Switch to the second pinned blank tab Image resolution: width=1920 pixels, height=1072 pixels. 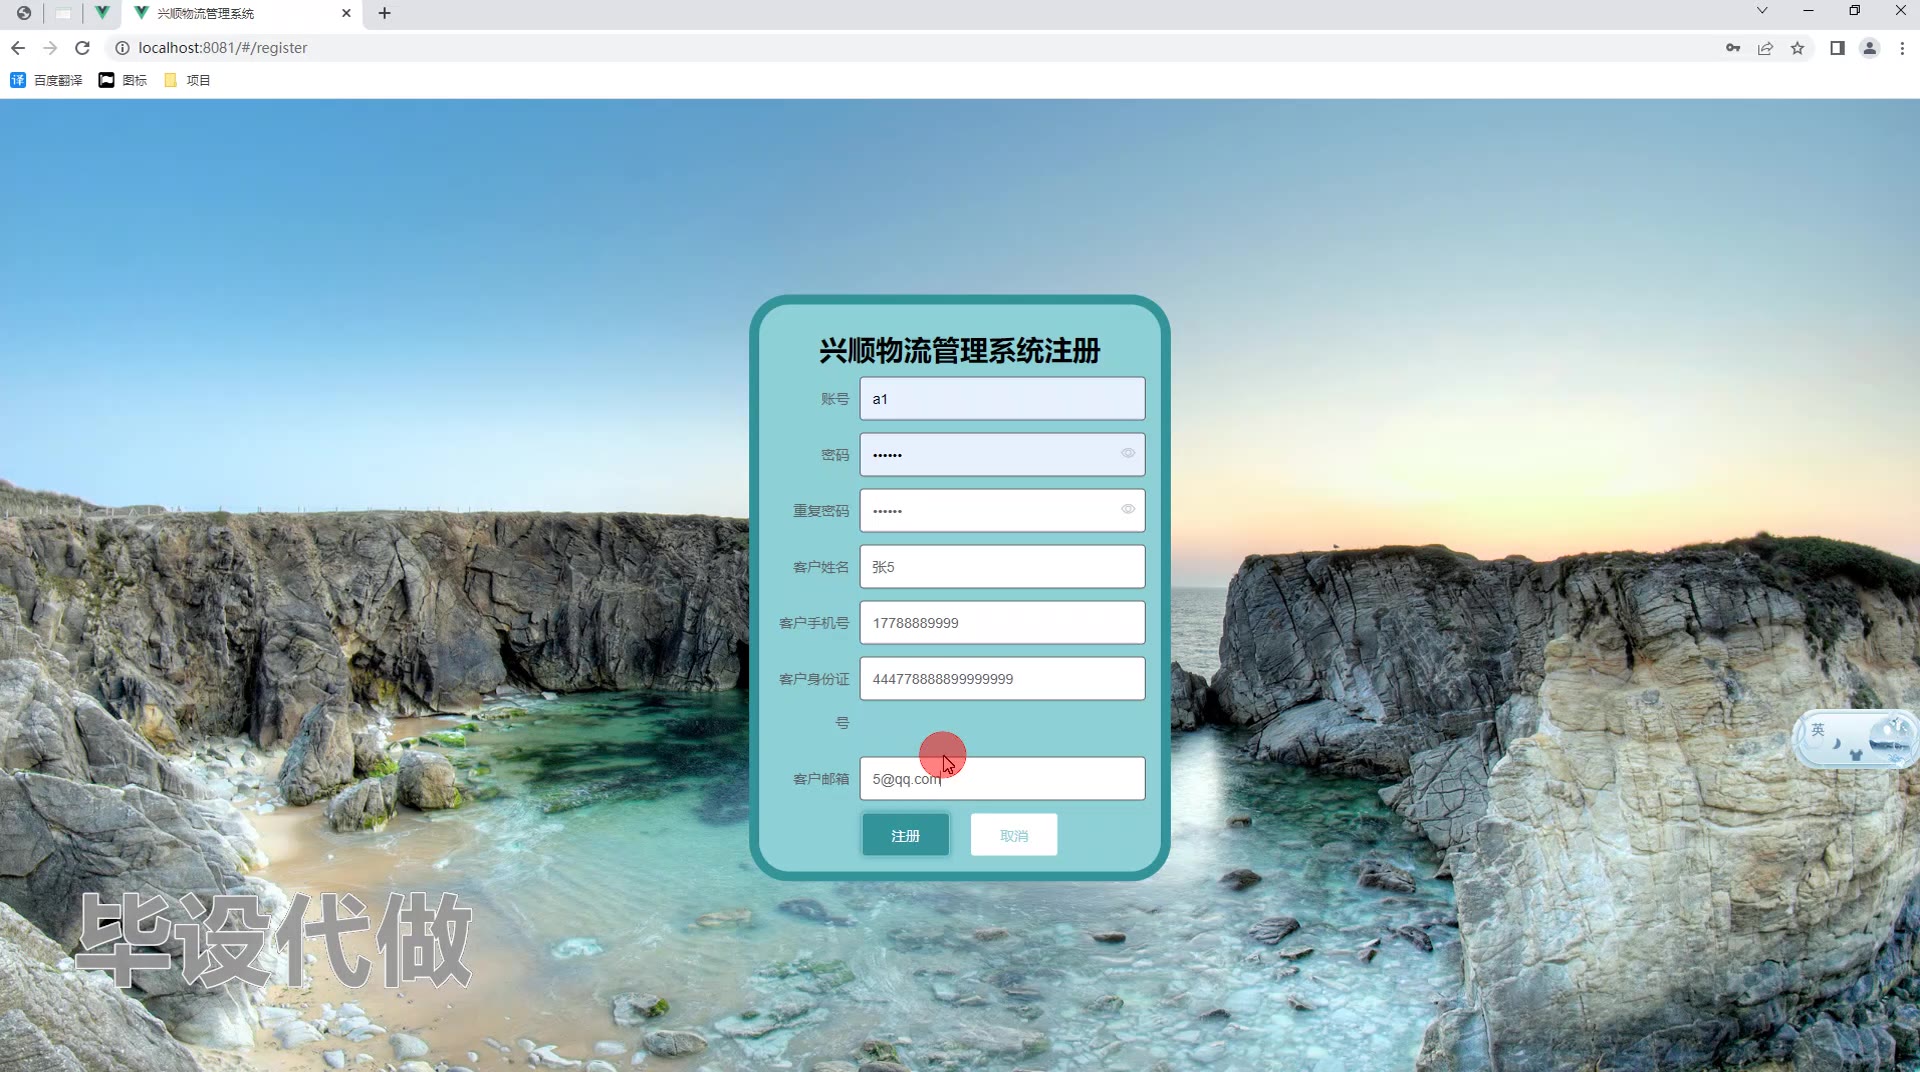[x=63, y=13]
